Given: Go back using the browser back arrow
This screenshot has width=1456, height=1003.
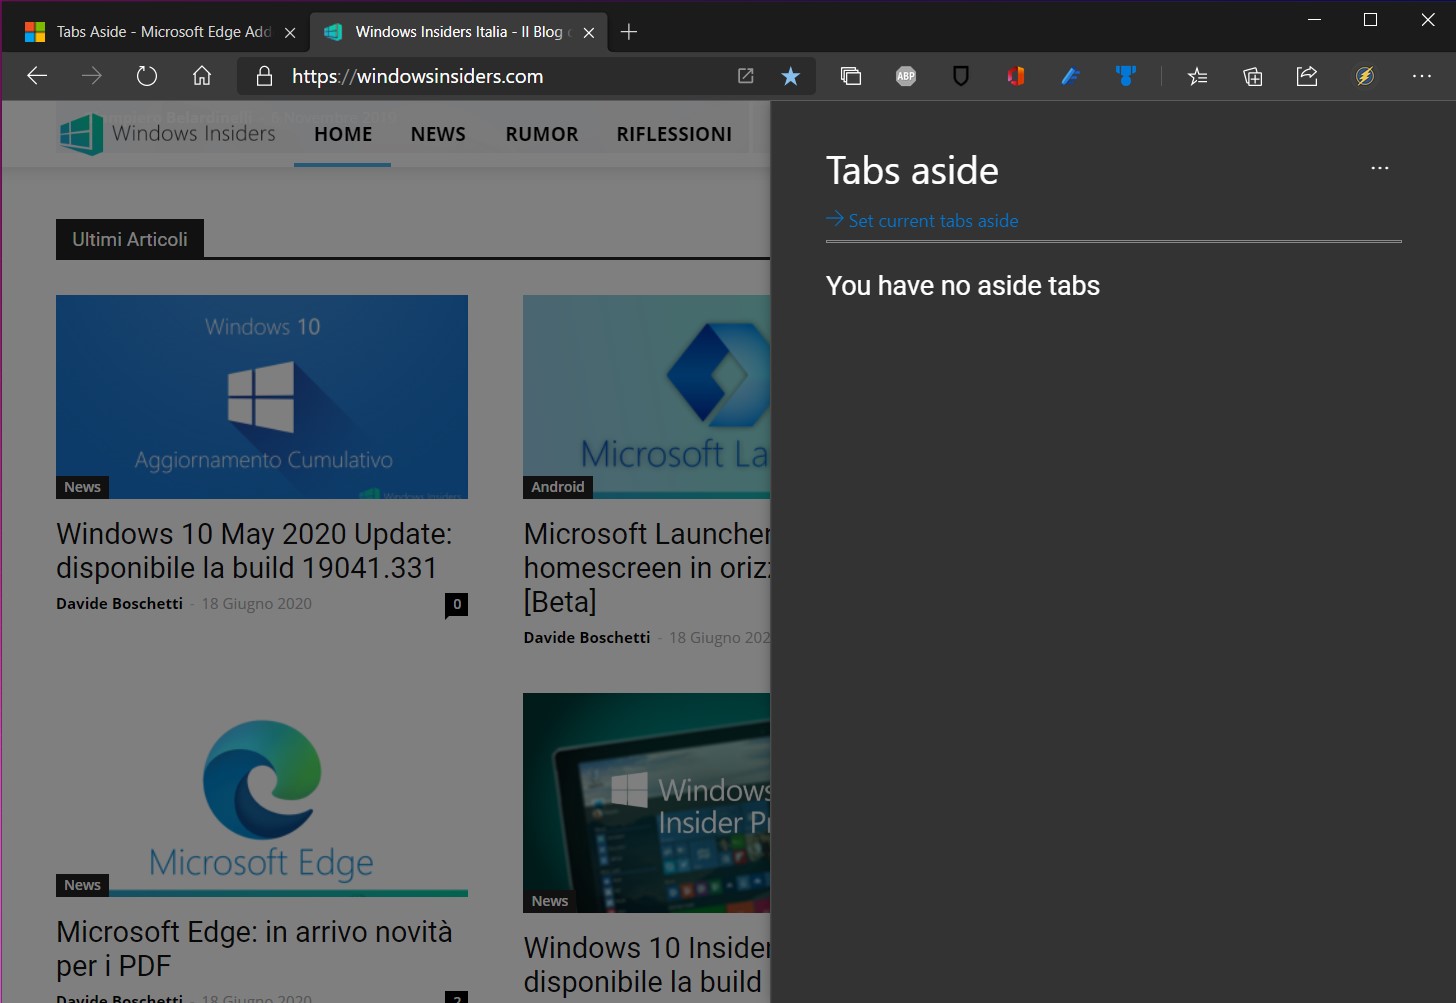Looking at the screenshot, I should point(37,76).
